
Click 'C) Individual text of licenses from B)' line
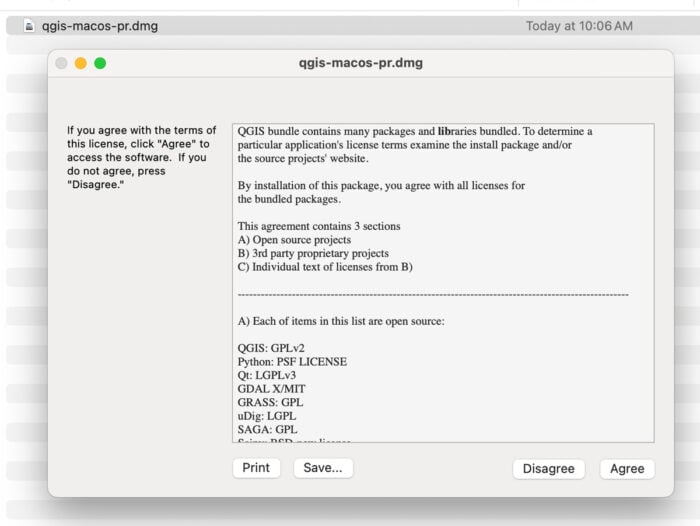(x=325, y=267)
